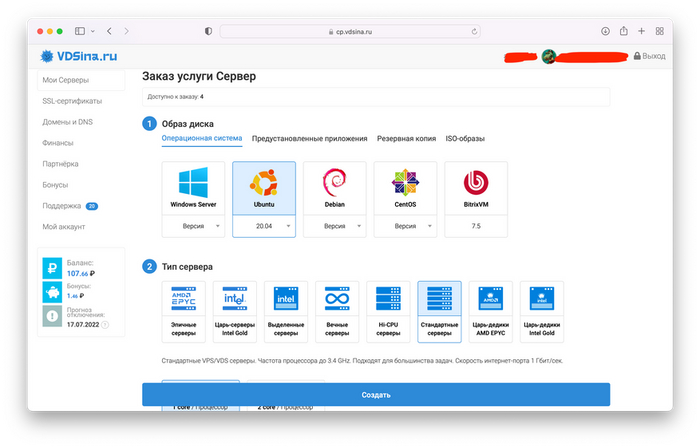Toggle Safari sidebar button

pos(80,31)
